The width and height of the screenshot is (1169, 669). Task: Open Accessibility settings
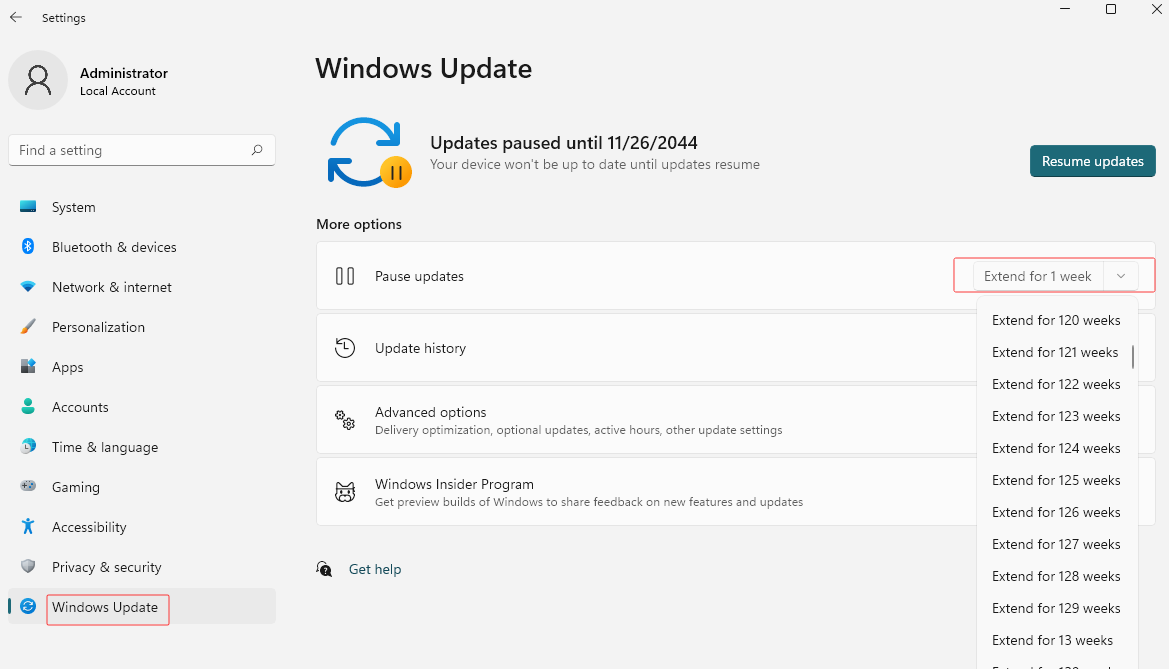[x=142, y=527]
